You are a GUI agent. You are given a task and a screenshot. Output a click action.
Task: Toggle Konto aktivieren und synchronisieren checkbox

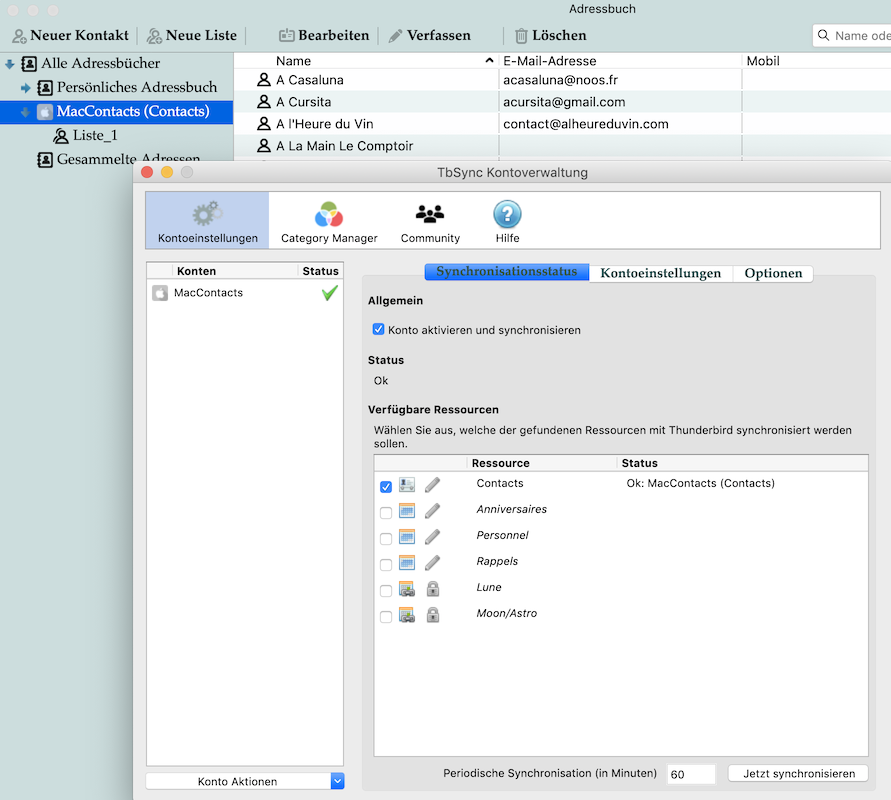(378, 329)
